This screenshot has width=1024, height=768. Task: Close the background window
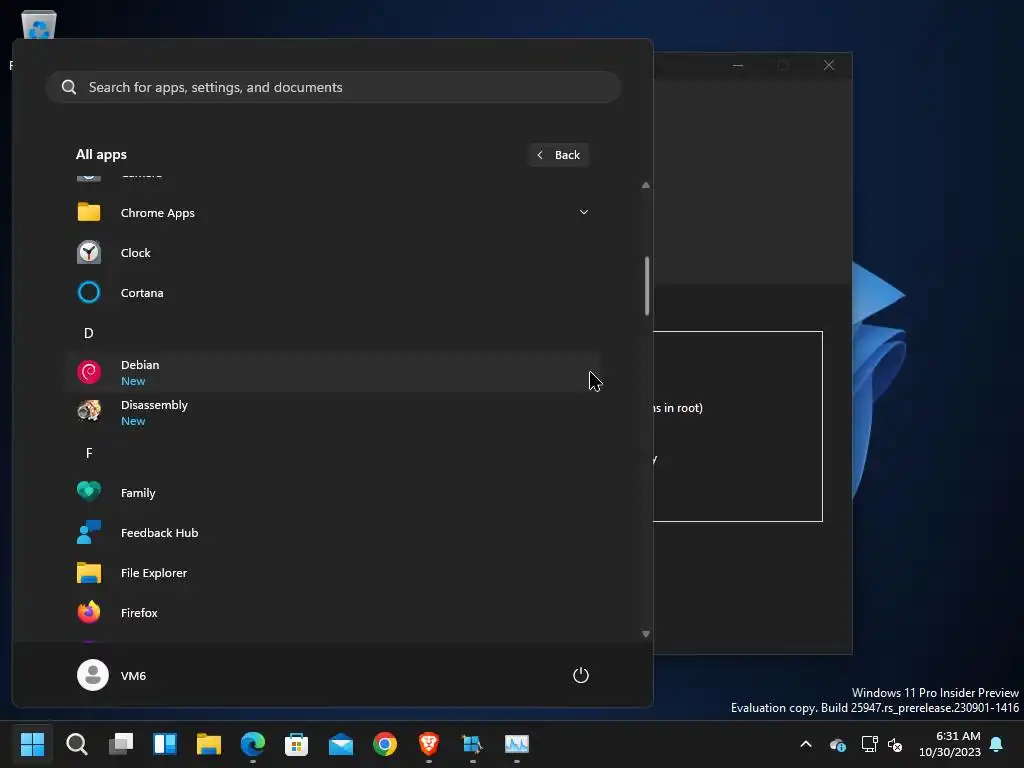click(829, 65)
